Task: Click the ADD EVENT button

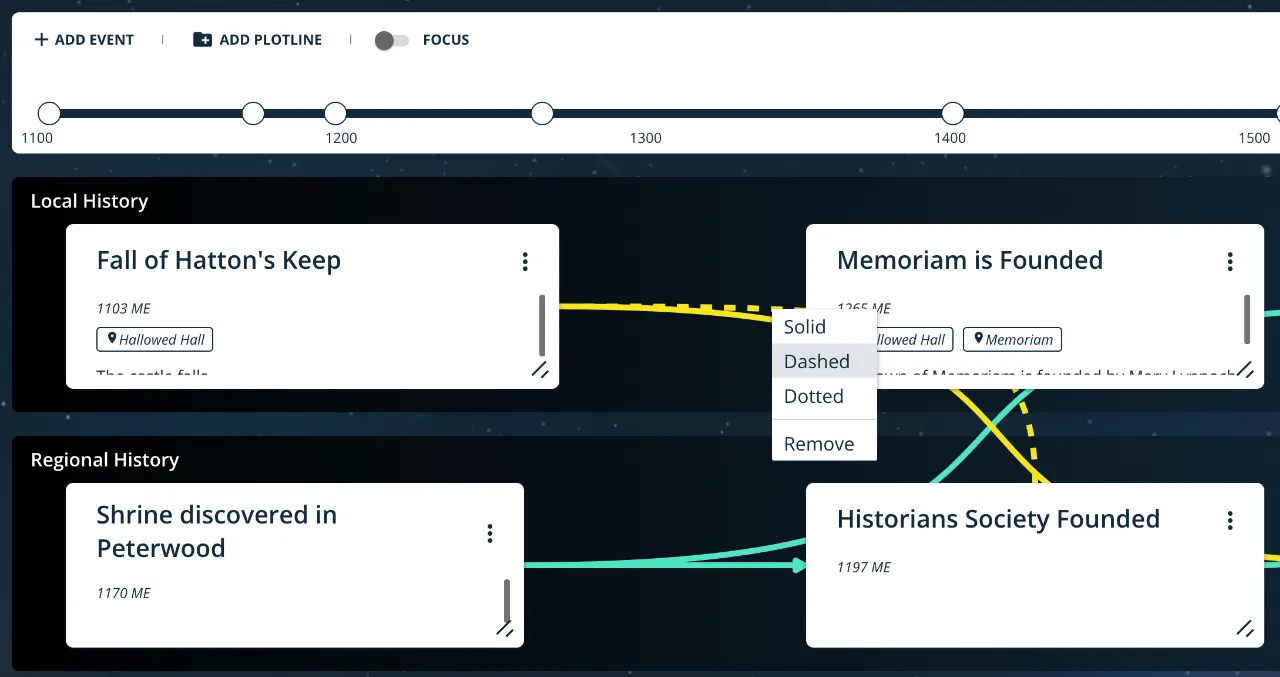Action: [83, 39]
